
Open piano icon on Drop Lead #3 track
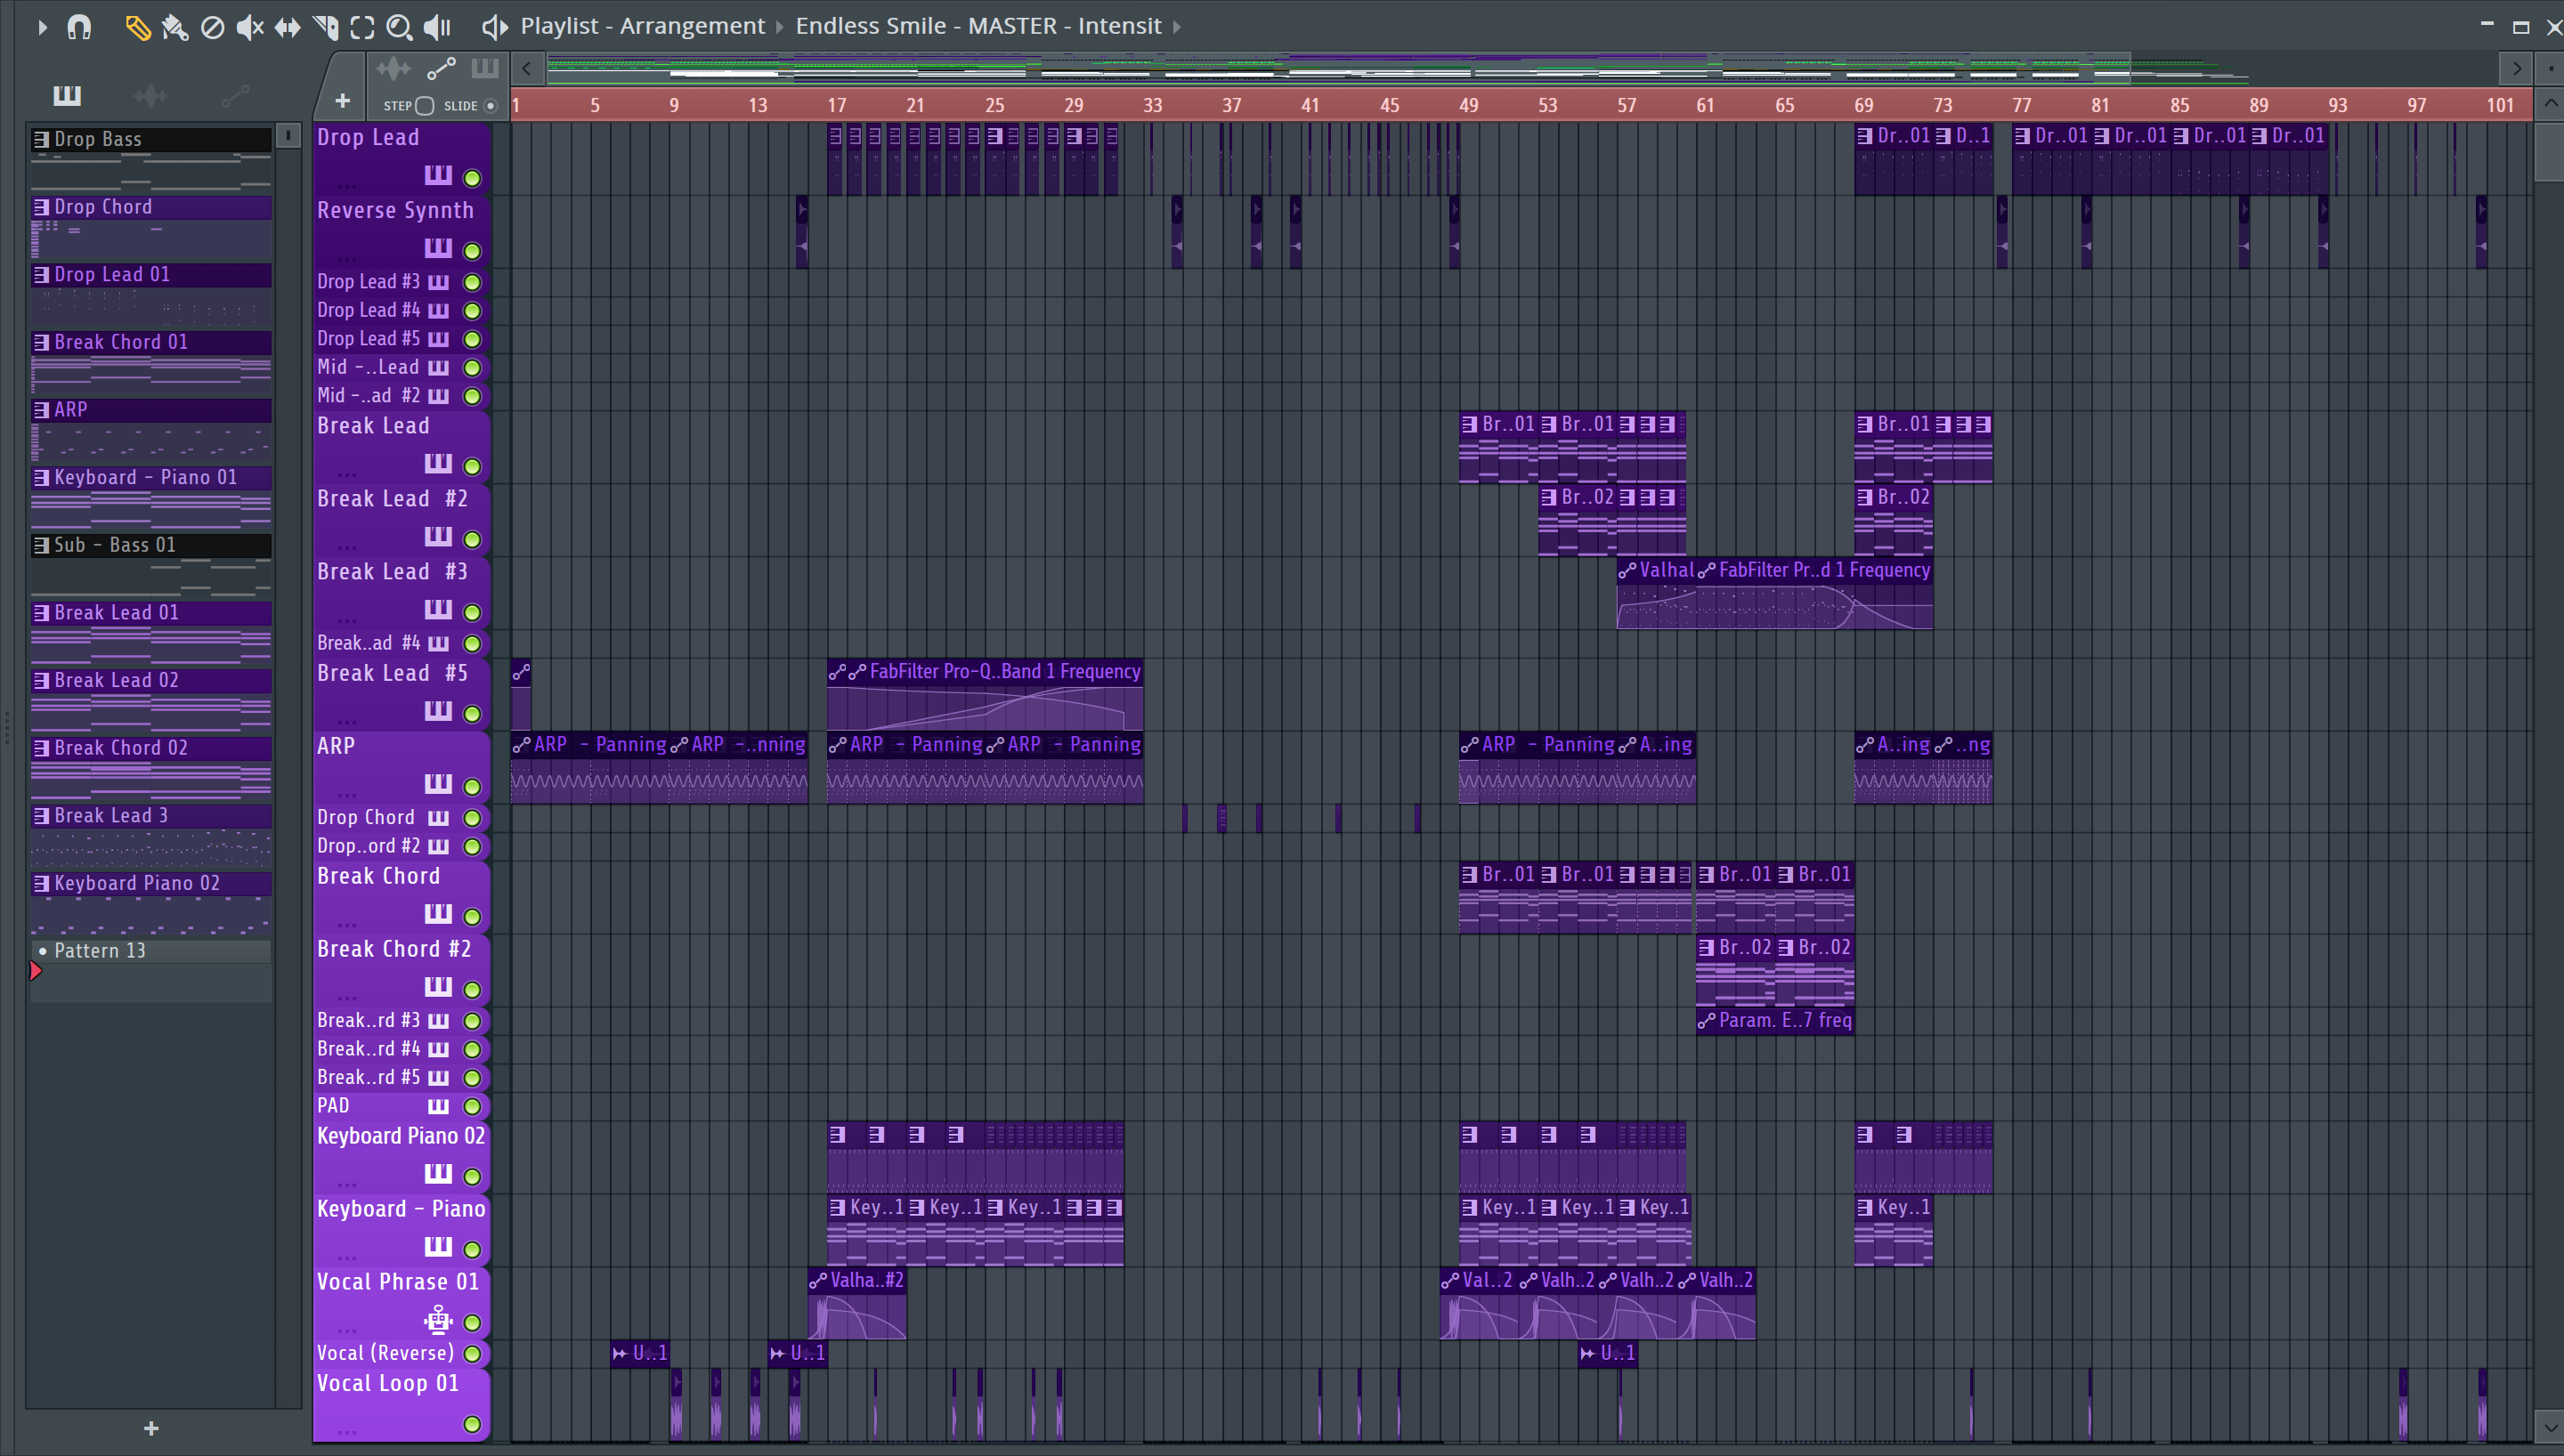[x=438, y=282]
